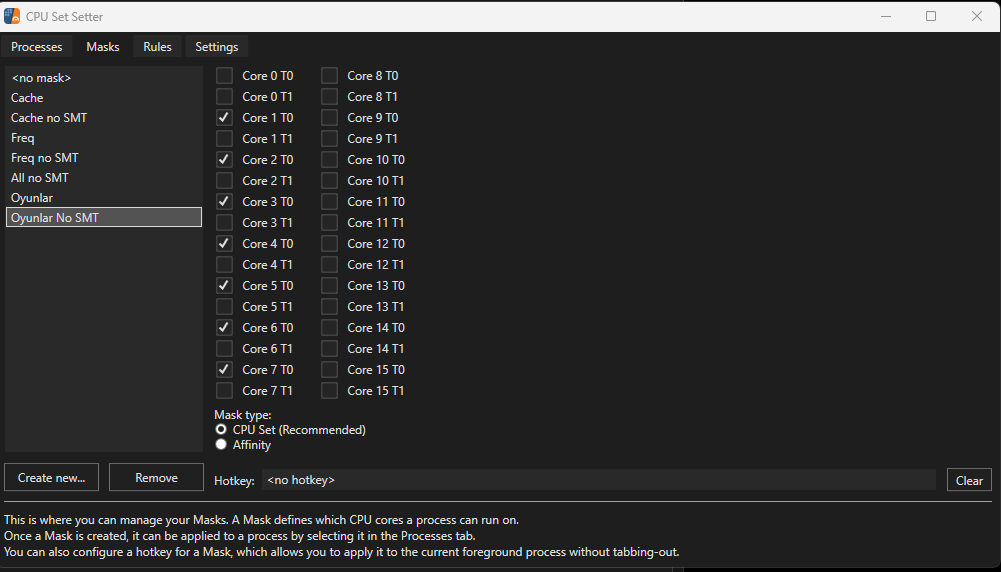Choose the Freq no SMT mask

[x=103, y=158]
